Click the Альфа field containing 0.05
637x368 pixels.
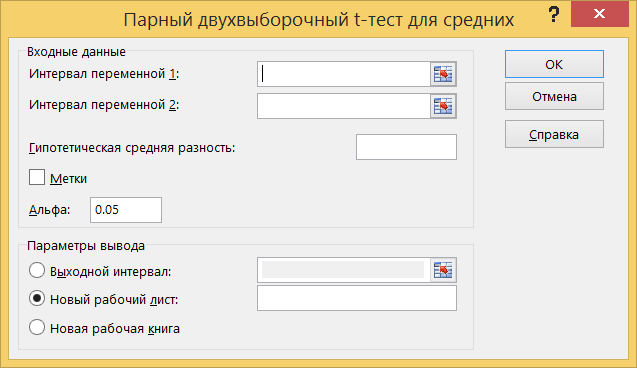coord(126,210)
